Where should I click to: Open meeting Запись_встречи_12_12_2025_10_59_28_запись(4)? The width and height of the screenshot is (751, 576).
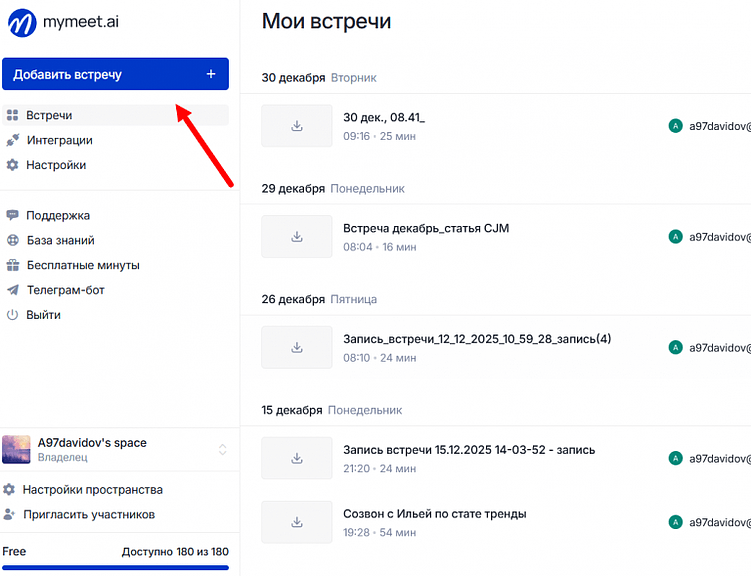click(477, 339)
